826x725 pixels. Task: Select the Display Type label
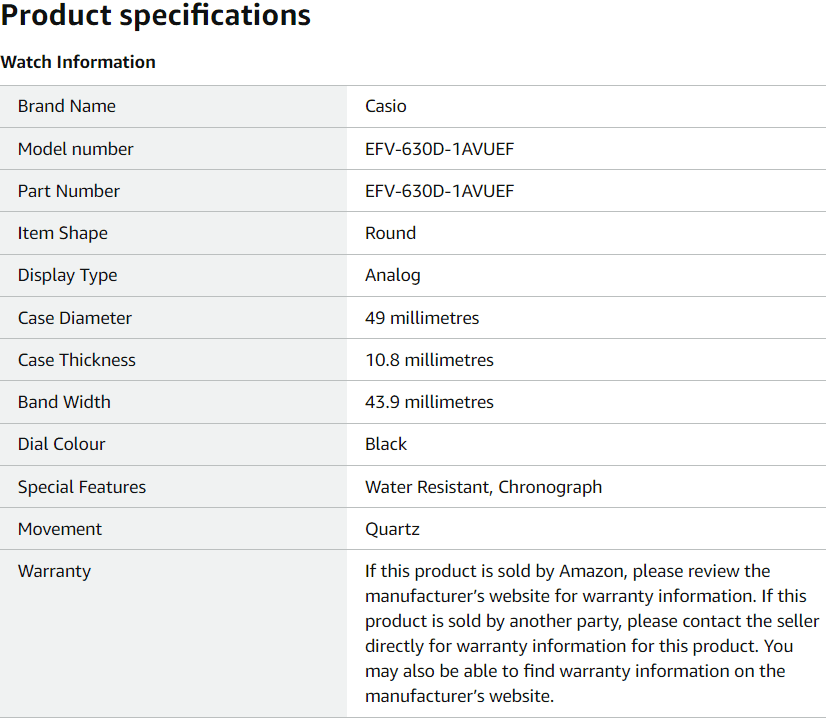tap(67, 276)
